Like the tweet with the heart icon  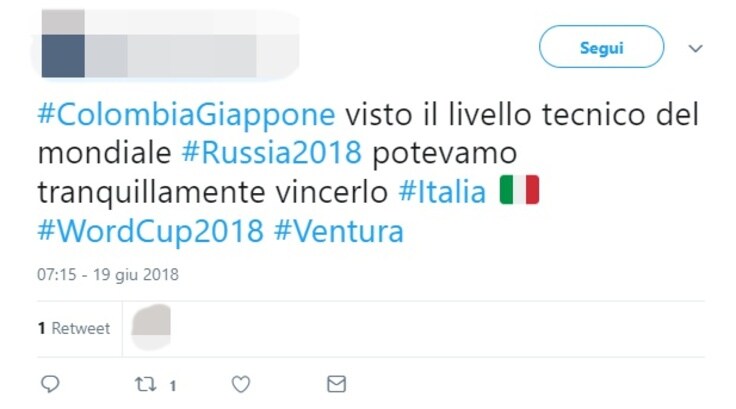click(x=241, y=385)
